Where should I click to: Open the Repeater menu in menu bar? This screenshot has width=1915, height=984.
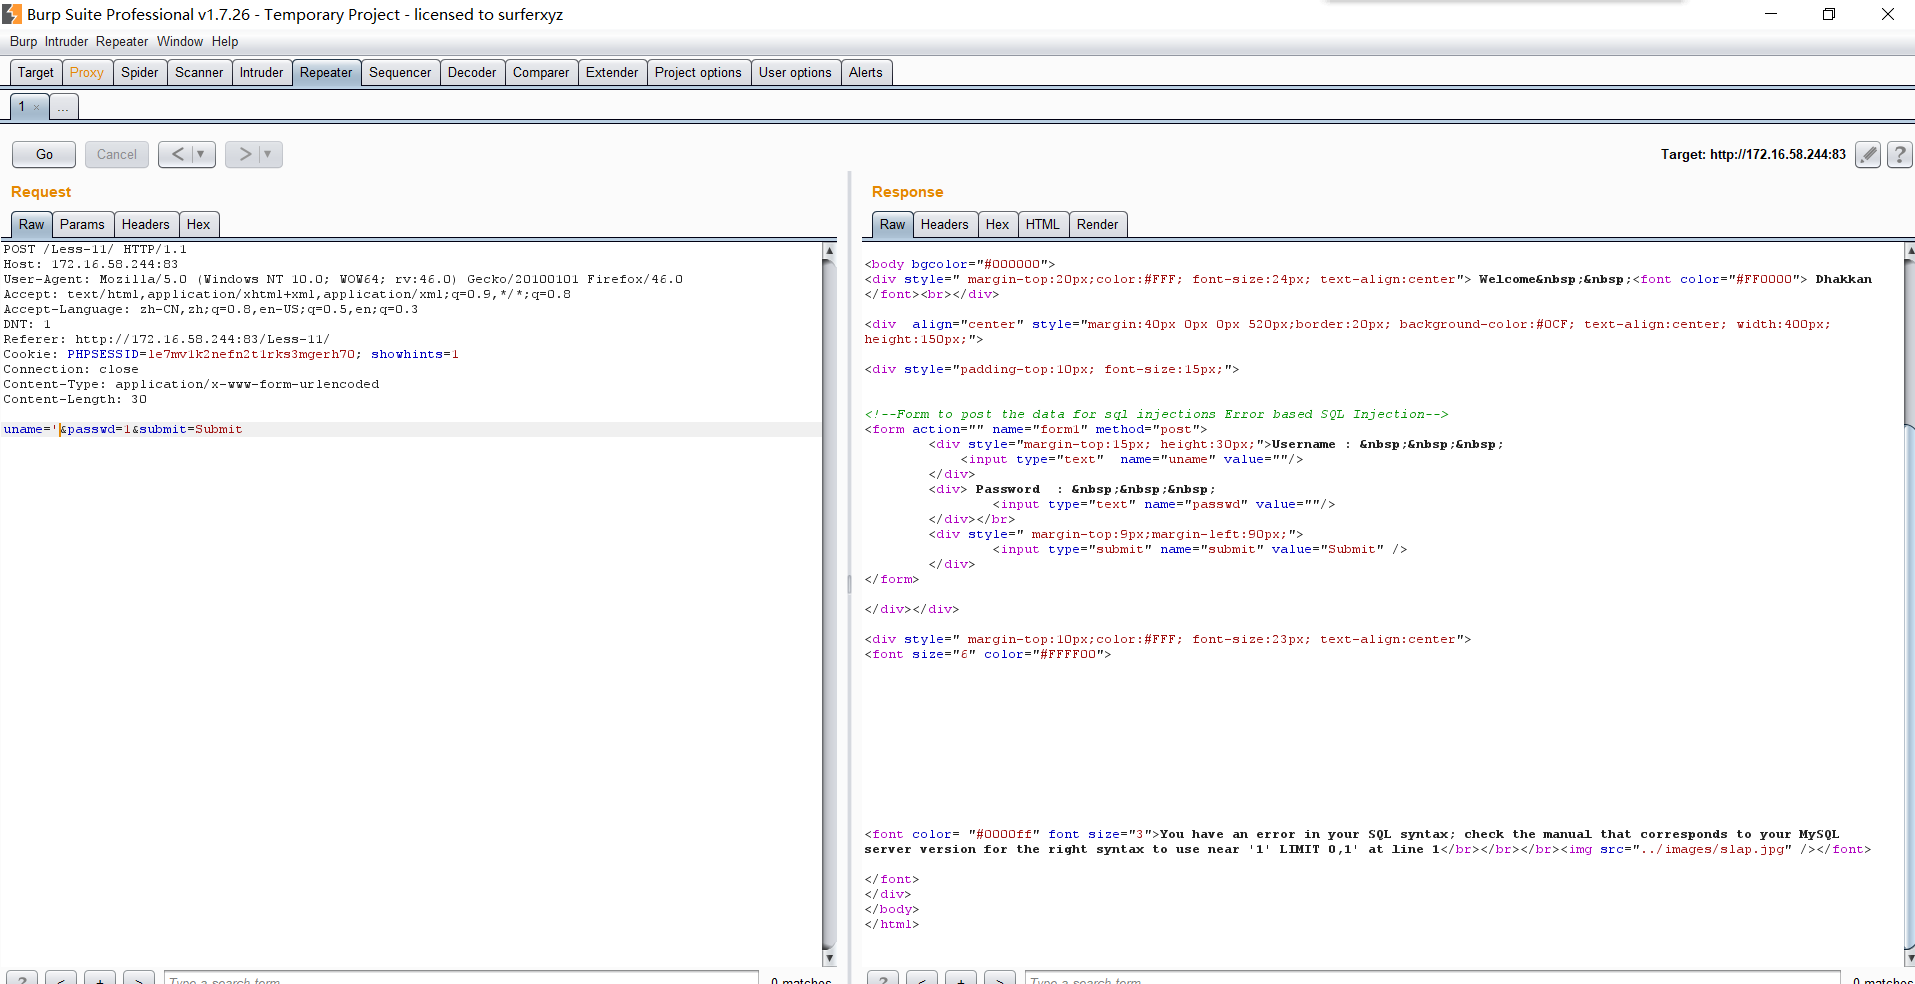point(122,42)
